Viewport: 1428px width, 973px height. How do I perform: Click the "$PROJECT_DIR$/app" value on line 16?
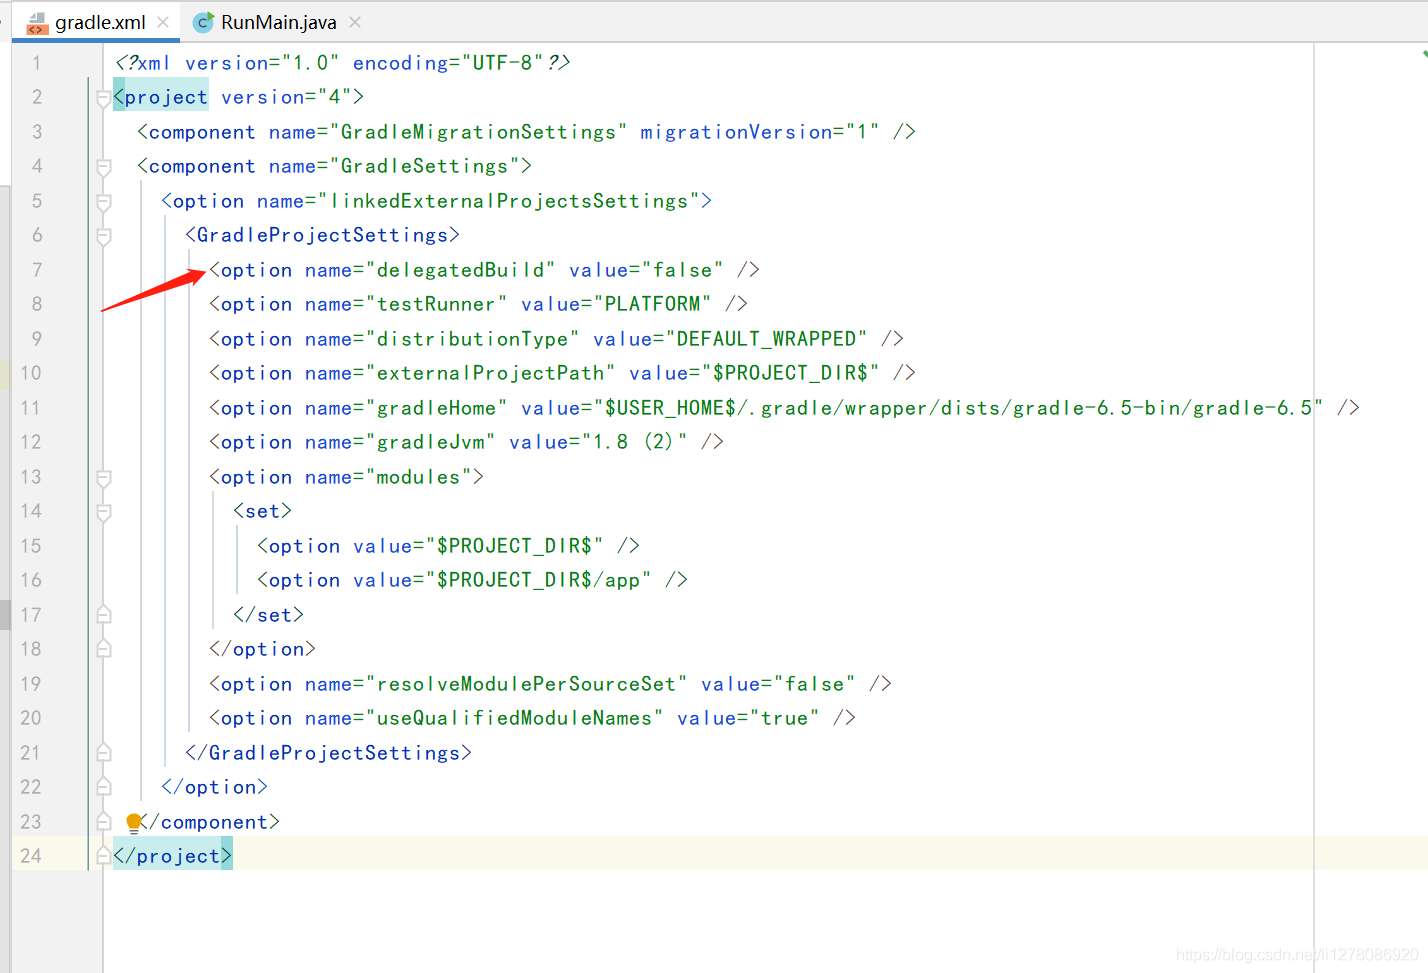(x=538, y=580)
